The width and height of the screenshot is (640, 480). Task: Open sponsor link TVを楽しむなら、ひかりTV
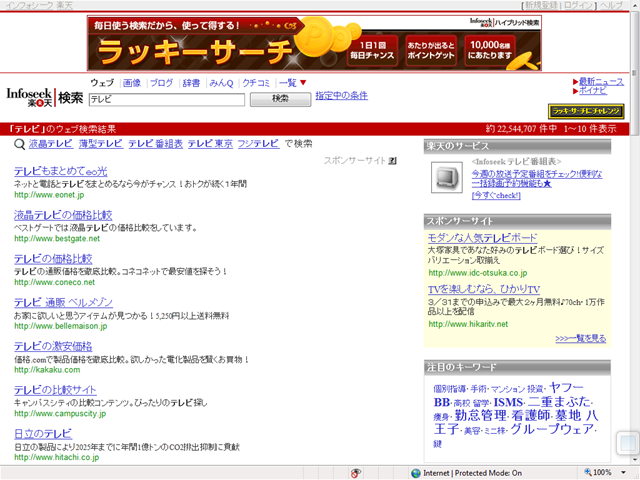484,289
